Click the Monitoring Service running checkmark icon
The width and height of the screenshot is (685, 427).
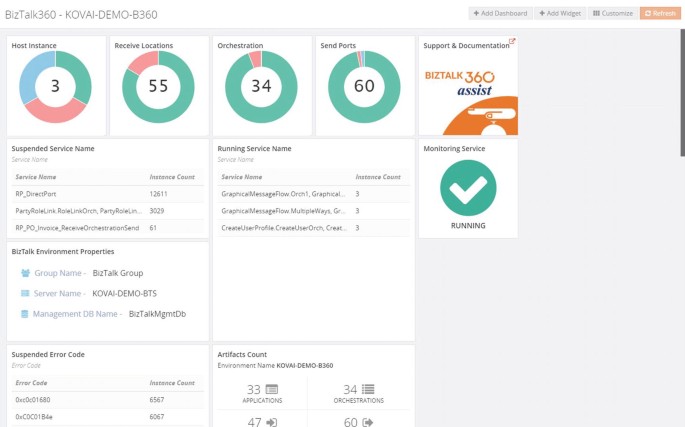click(x=468, y=188)
